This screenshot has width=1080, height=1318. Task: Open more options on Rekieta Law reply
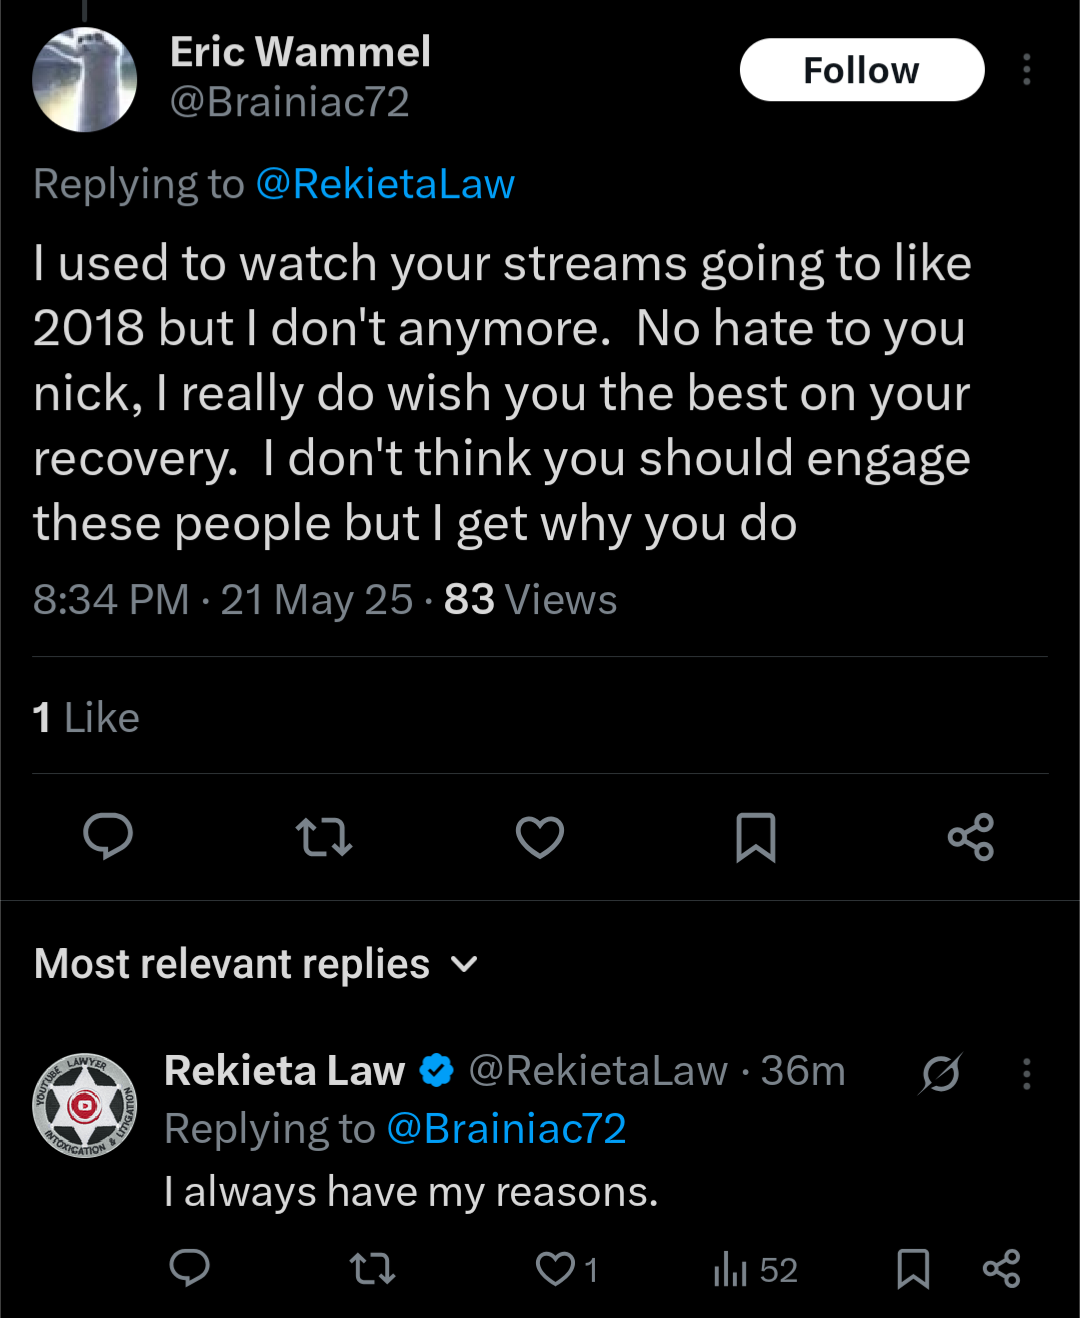tap(1026, 1074)
